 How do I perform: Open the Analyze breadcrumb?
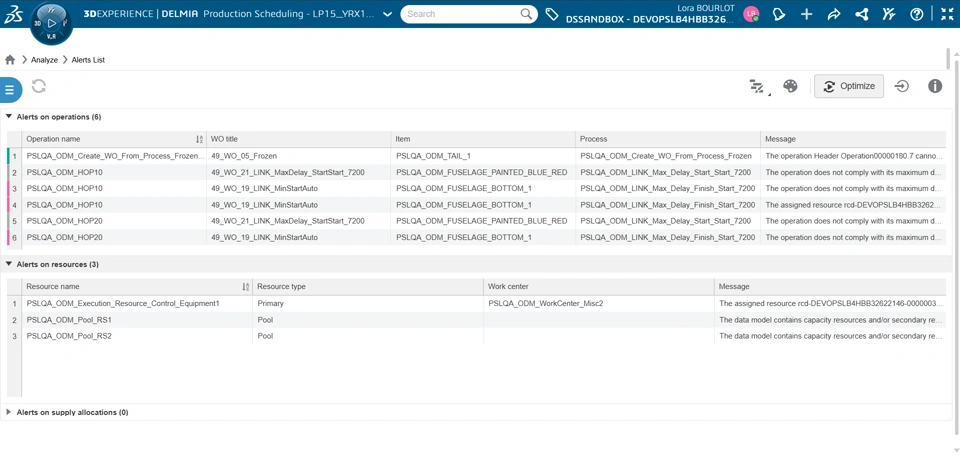click(x=44, y=60)
